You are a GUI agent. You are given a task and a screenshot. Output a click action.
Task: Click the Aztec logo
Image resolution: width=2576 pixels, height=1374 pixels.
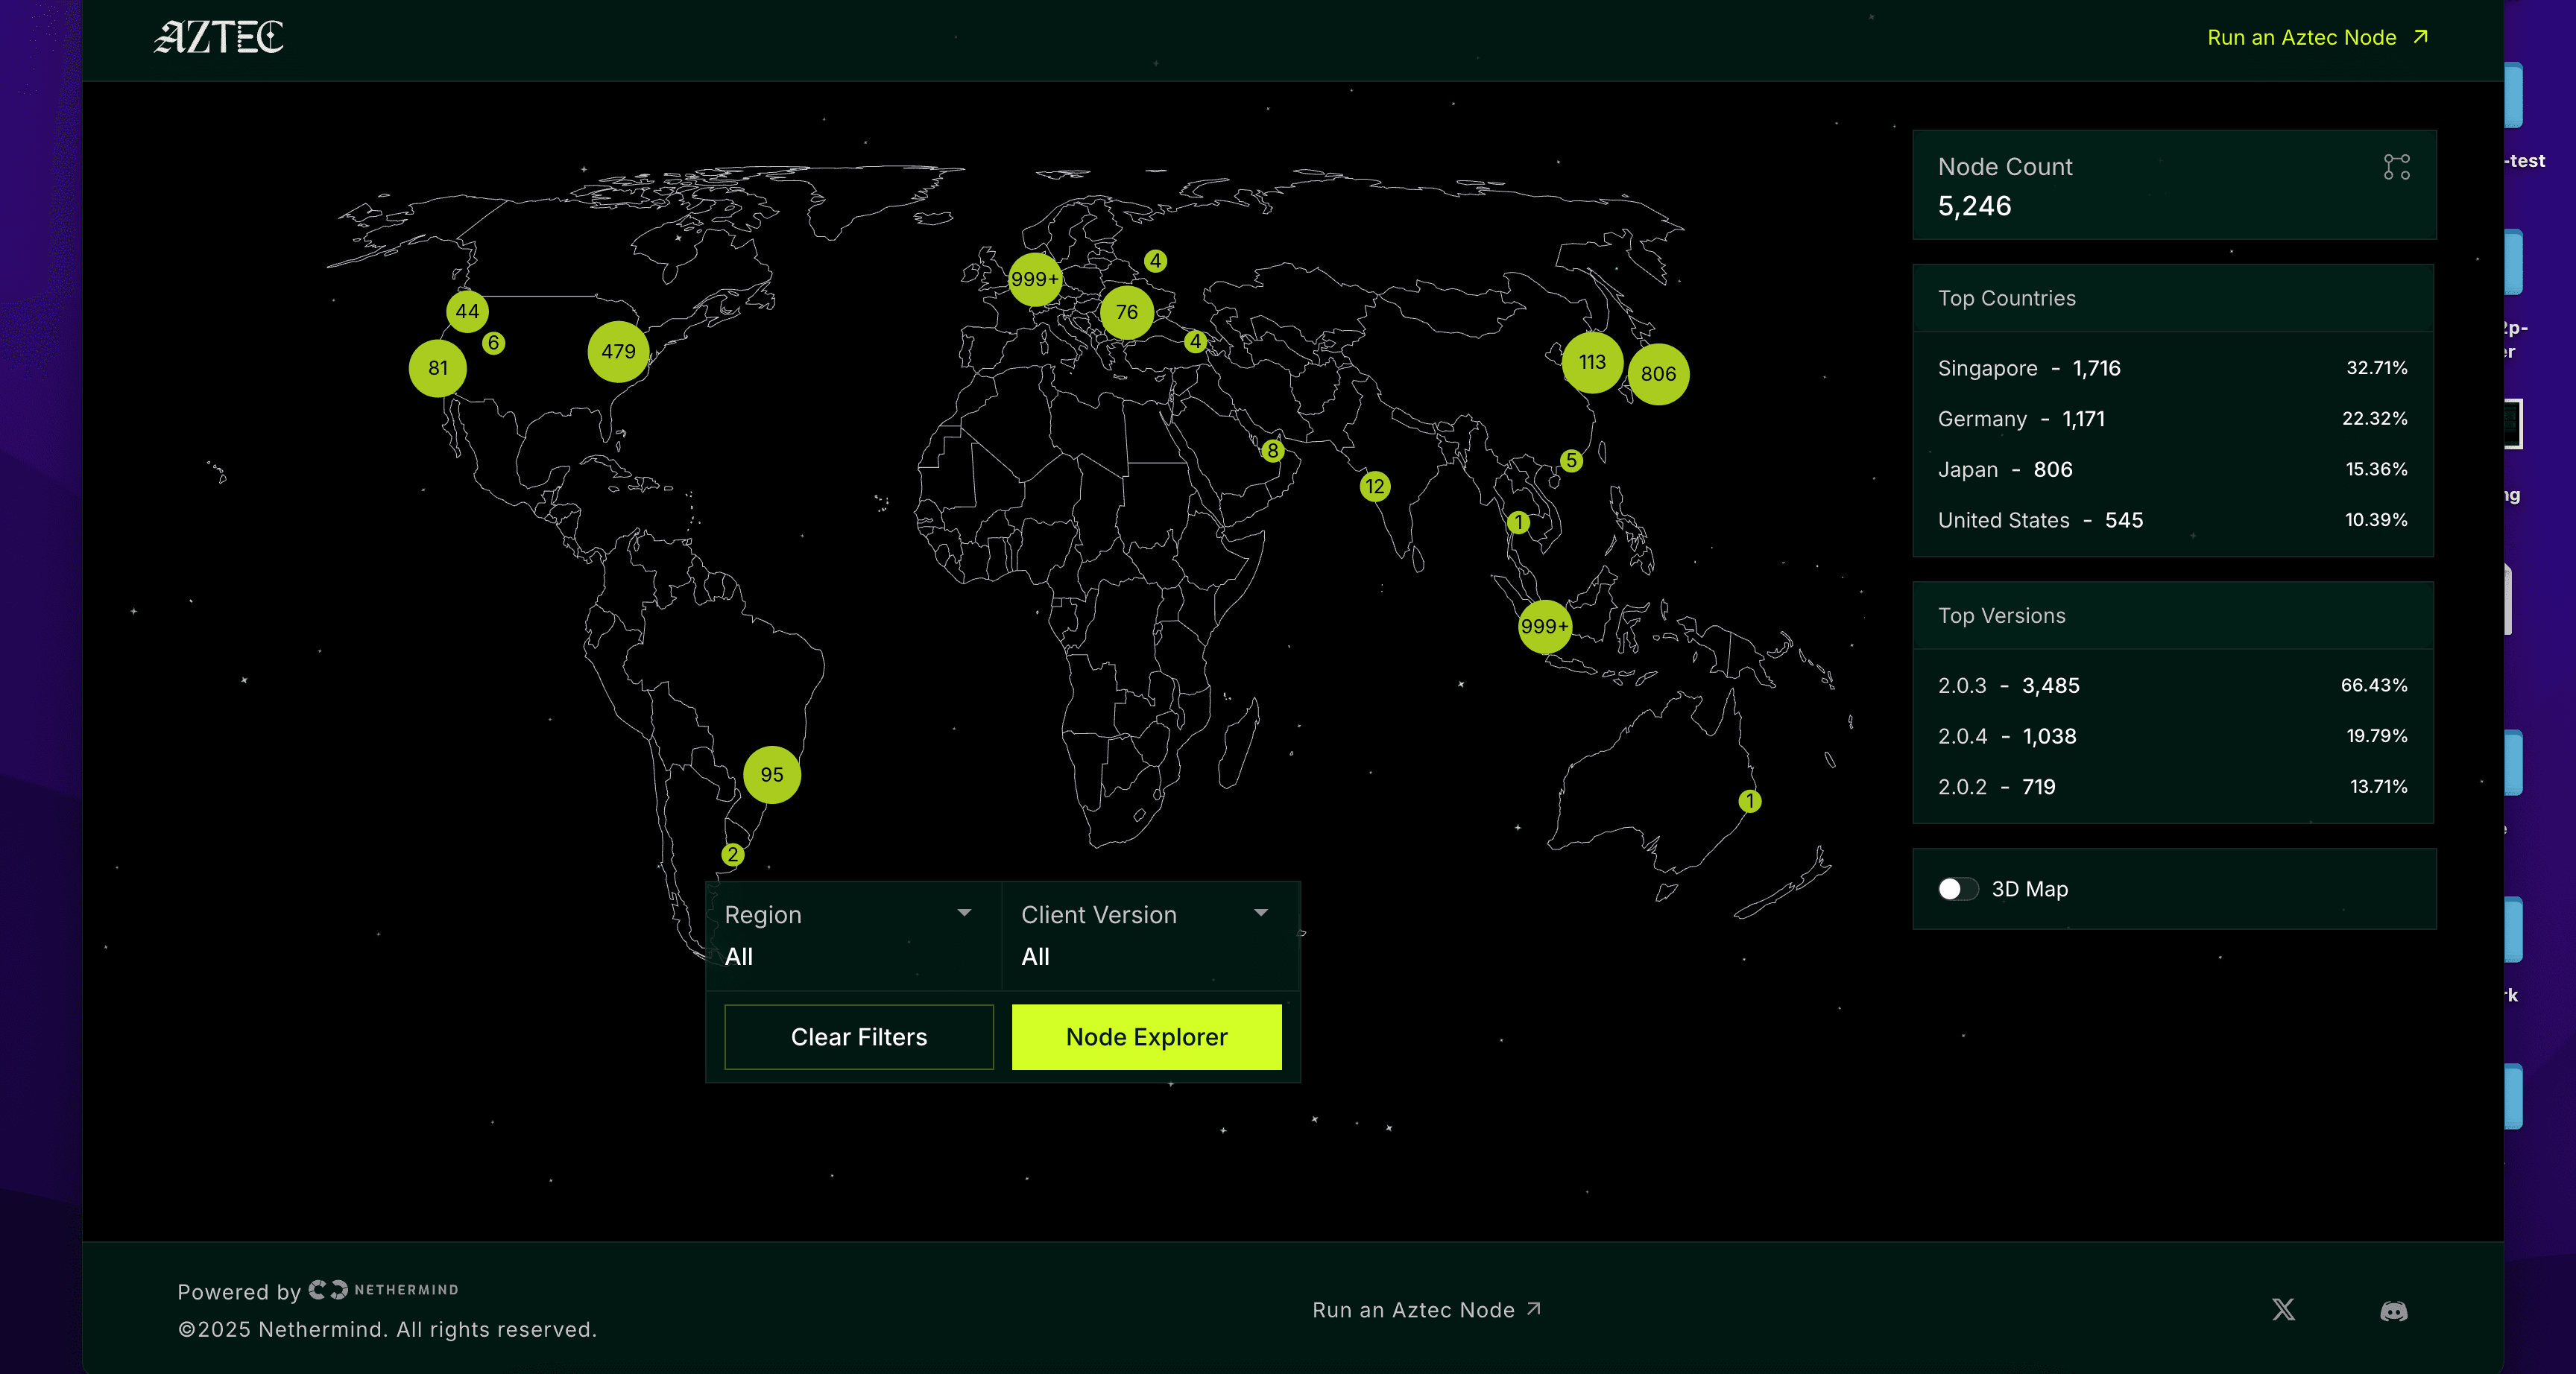click(218, 38)
